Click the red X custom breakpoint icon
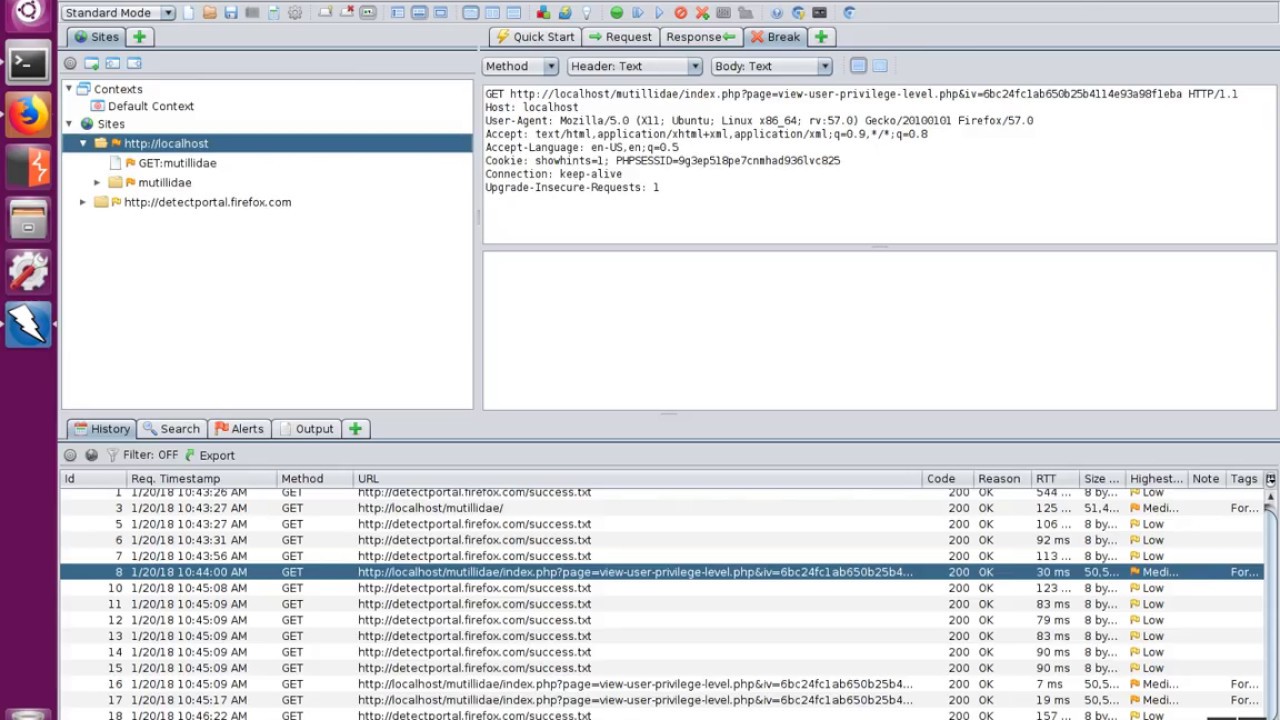This screenshot has height=720, width=1280. click(x=702, y=13)
